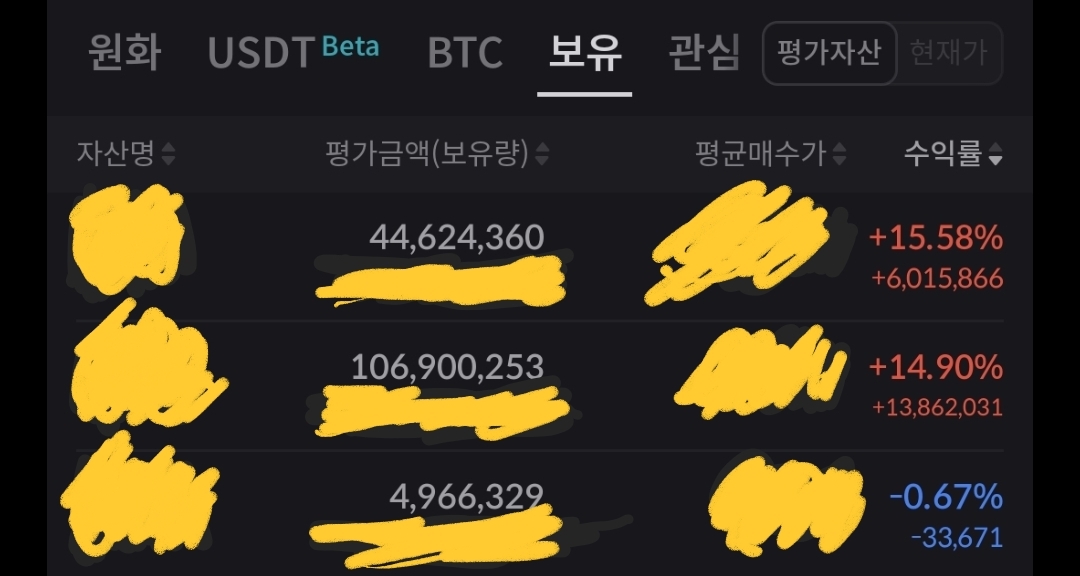Switch to the 원화 tab

[124, 52]
